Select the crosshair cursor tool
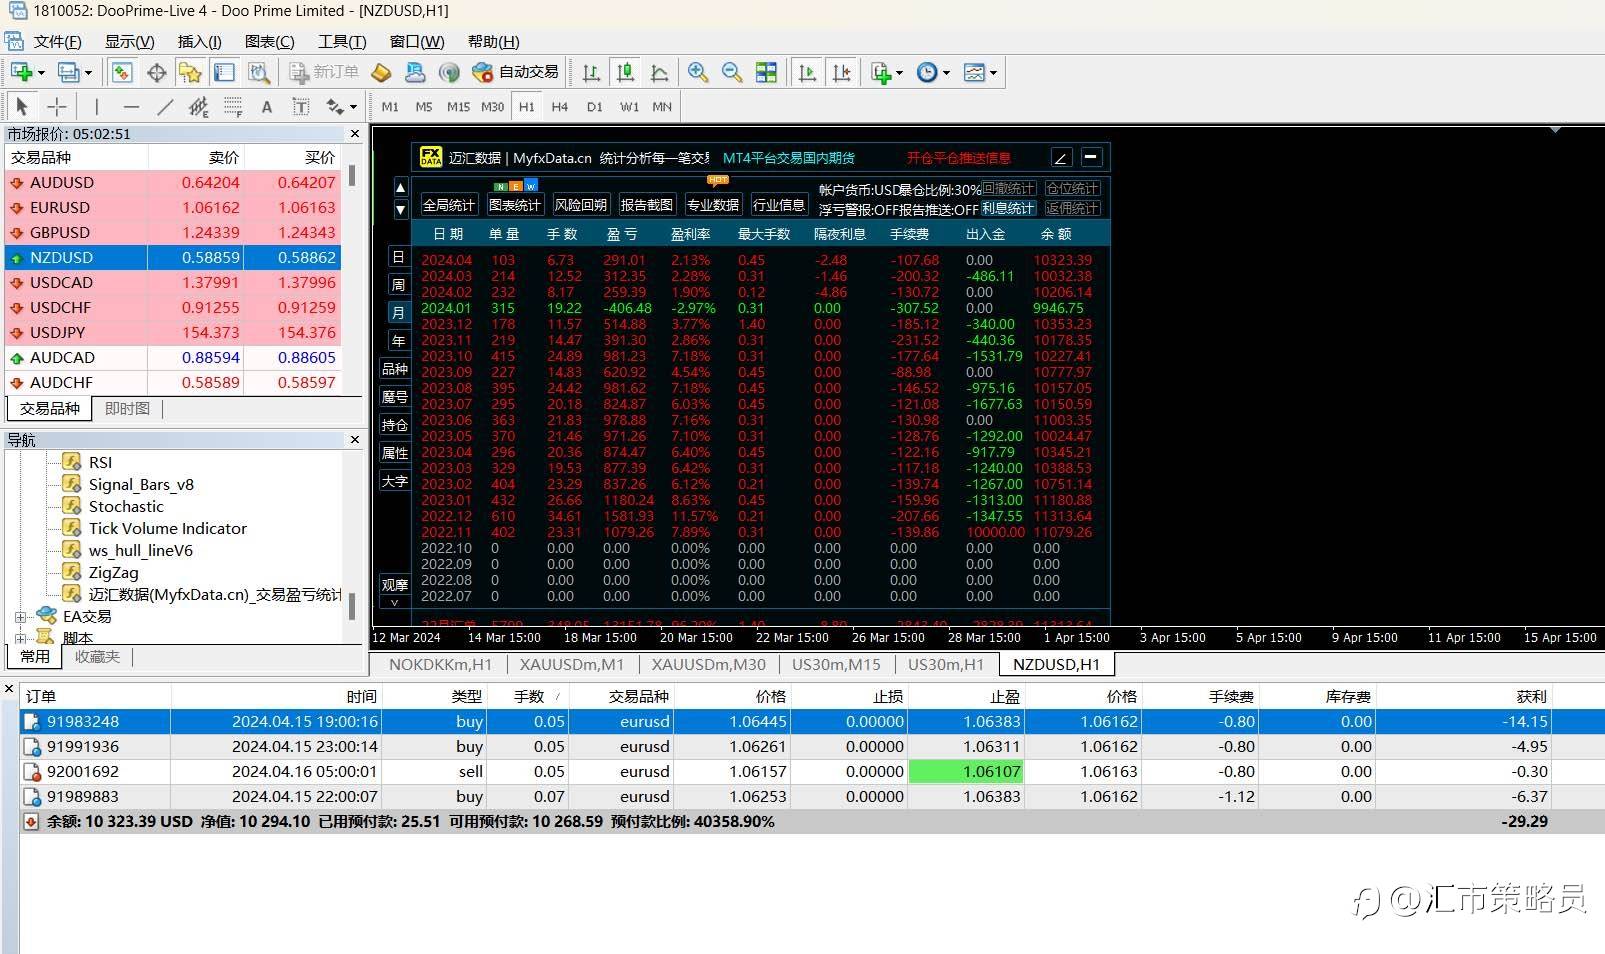The width and height of the screenshot is (1605, 954). click(57, 107)
